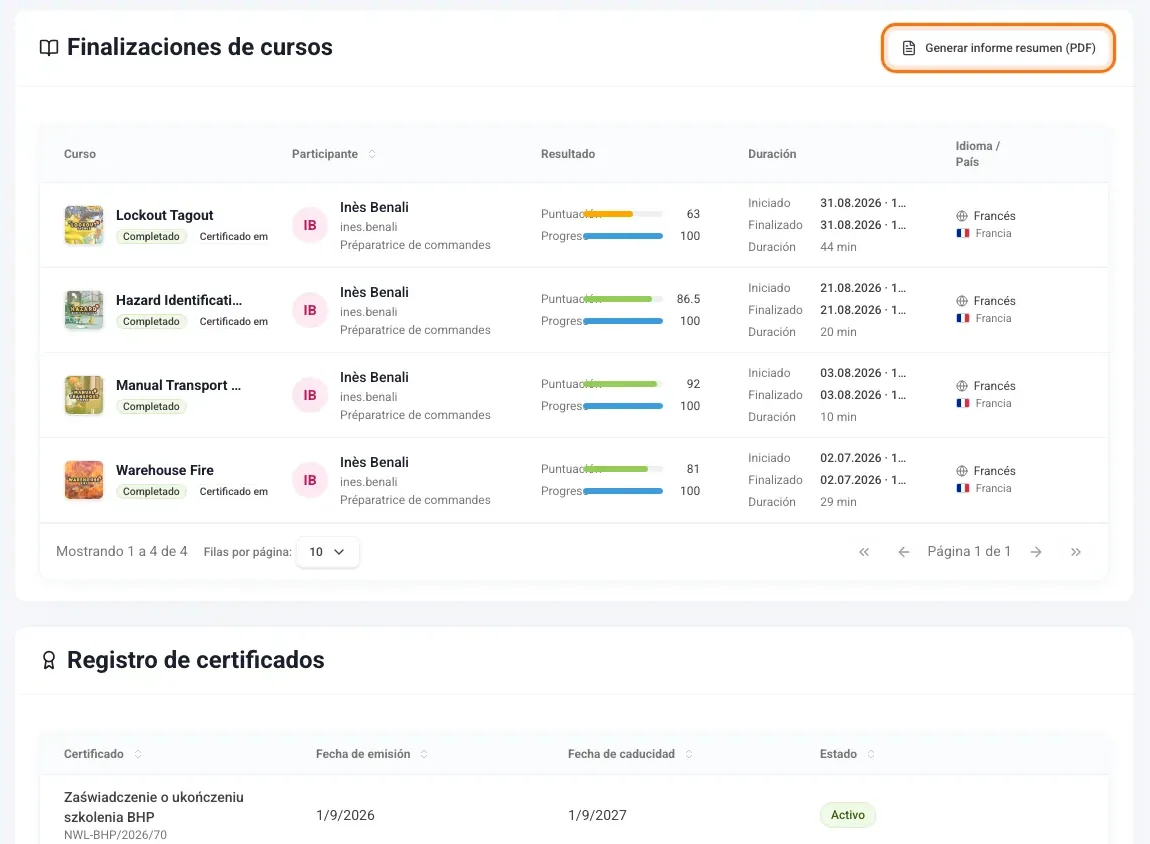Click the 20 min duration value
Image resolution: width=1150 pixels, height=844 pixels.
coord(838,332)
